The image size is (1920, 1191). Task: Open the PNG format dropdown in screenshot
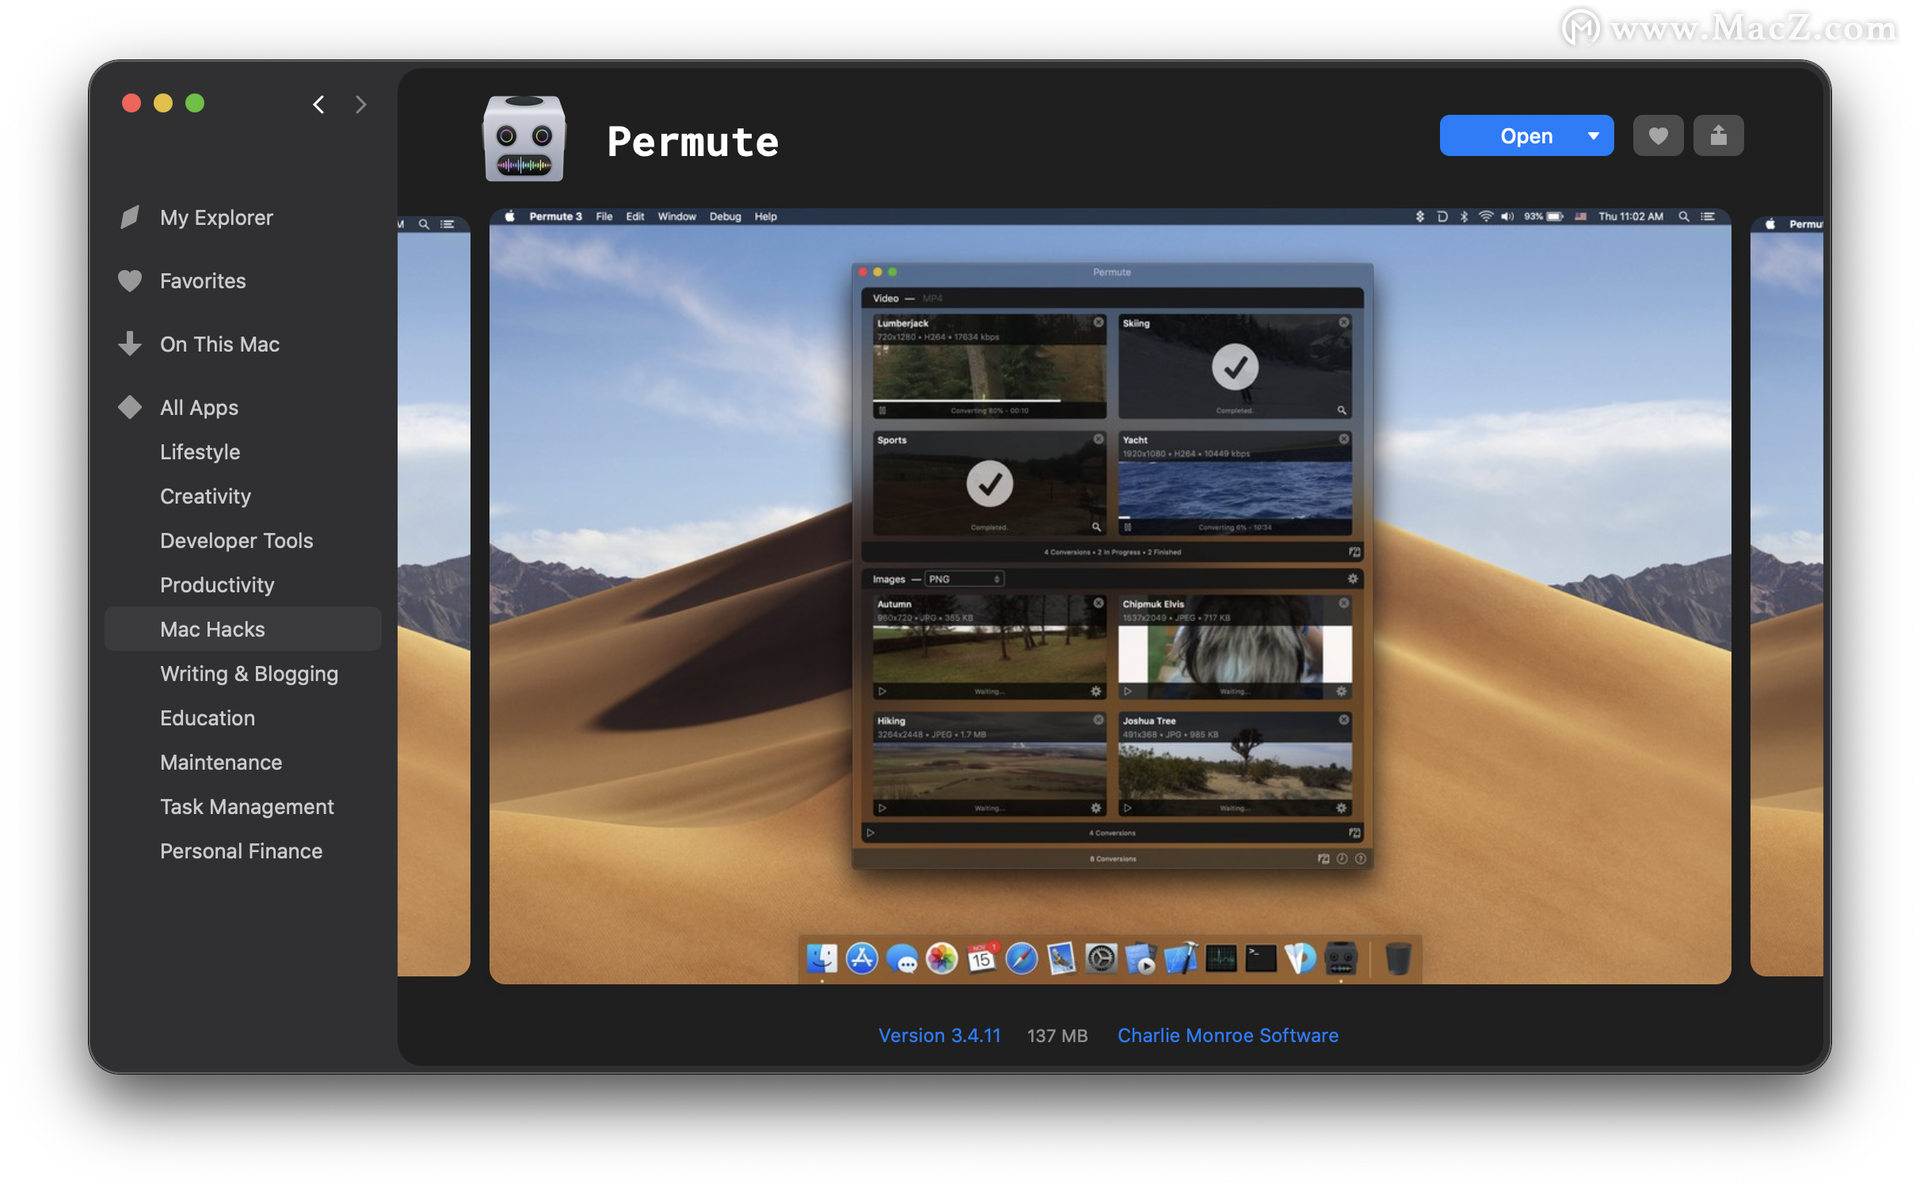[964, 579]
